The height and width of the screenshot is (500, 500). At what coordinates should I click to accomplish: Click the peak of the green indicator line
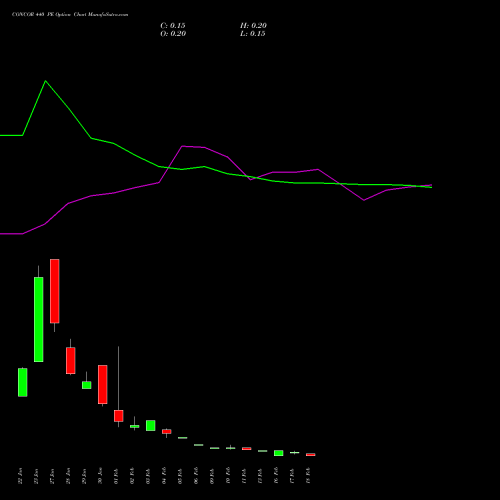[x=46, y=81]
